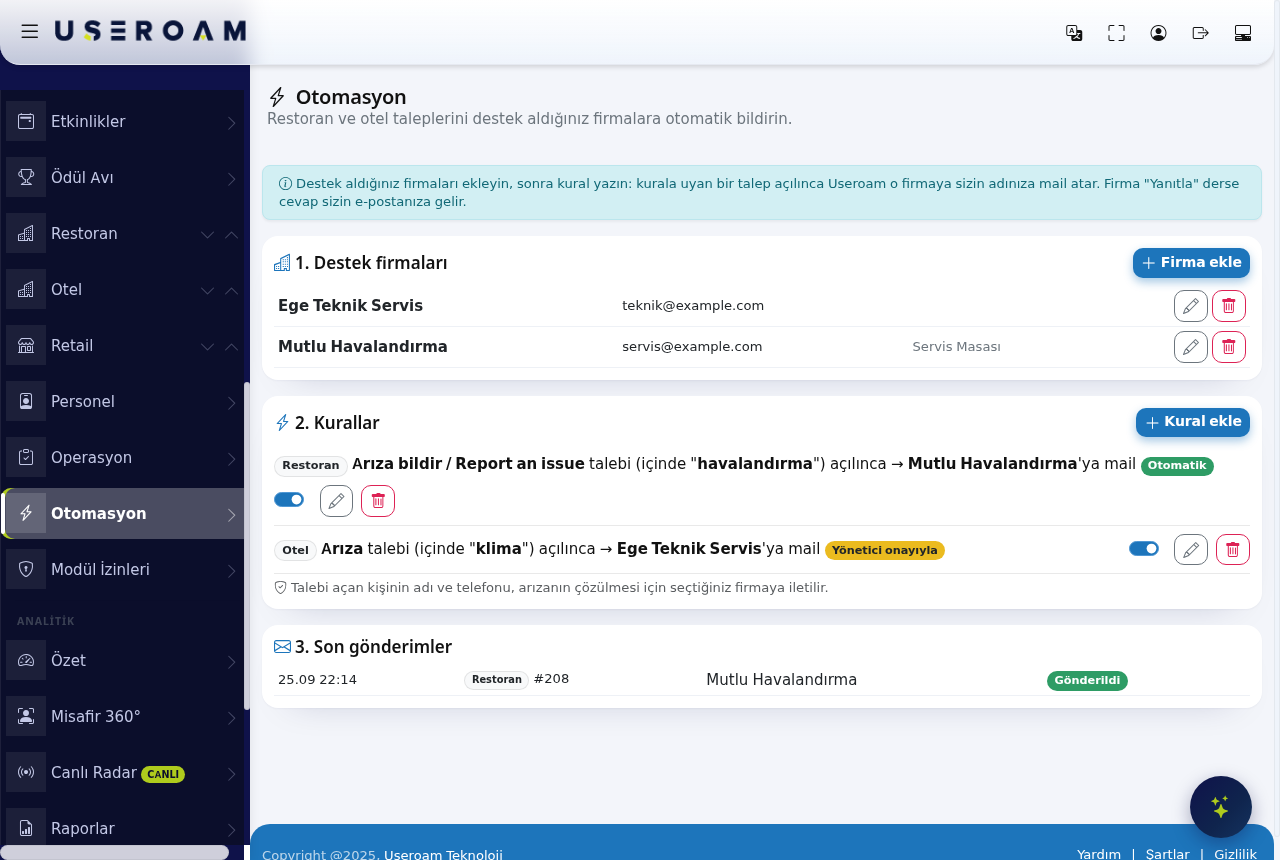Viewport: 1280px width, 860px height.
Task: Open the AI sparkle assistant button
Action: [1221, 807]
